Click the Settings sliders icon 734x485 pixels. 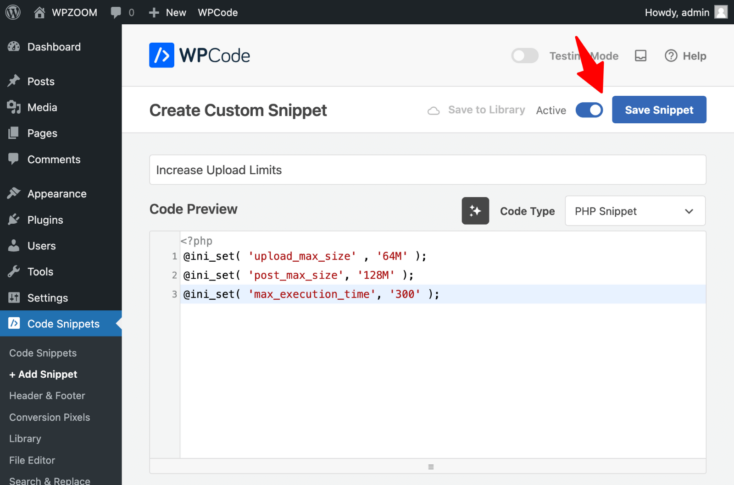[x=14, y=297]
